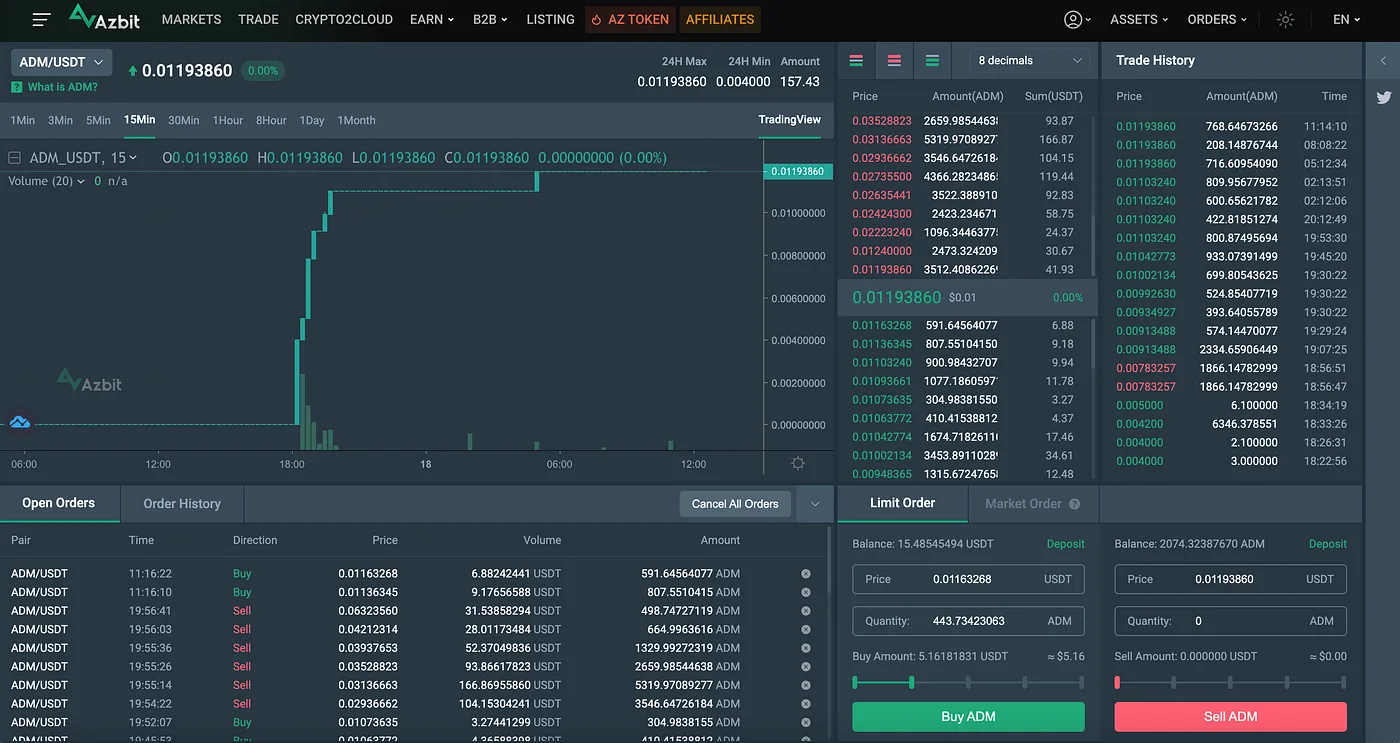This screenshot has height=743, width=1400.
Task: Collapse the right sidebar arrow
Action: point(1383,61)
